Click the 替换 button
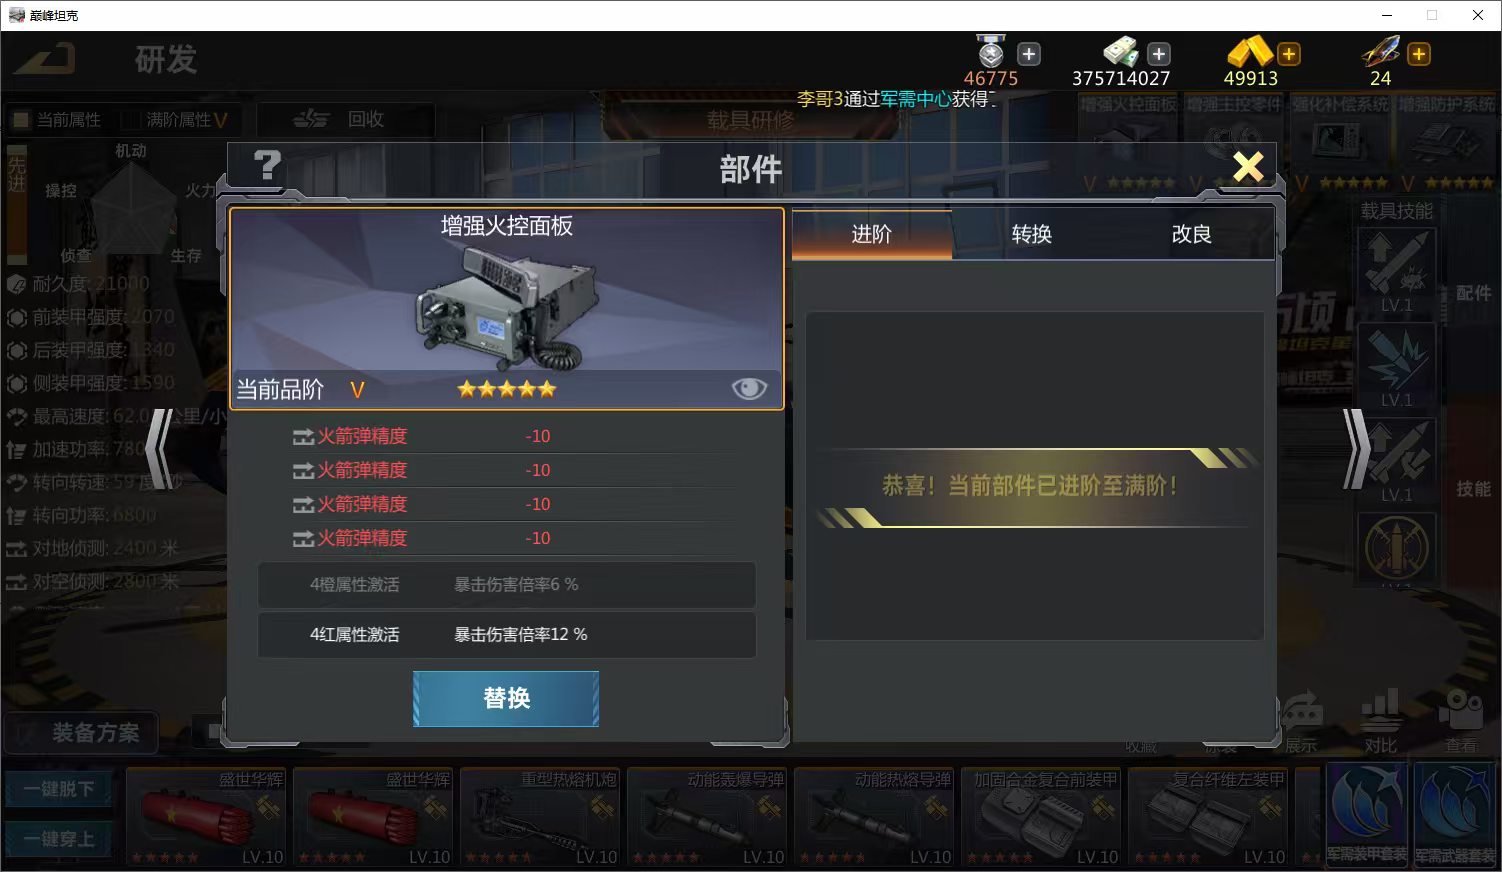Viewport: 1502px width, 872px height. click(x=506, y=698)
